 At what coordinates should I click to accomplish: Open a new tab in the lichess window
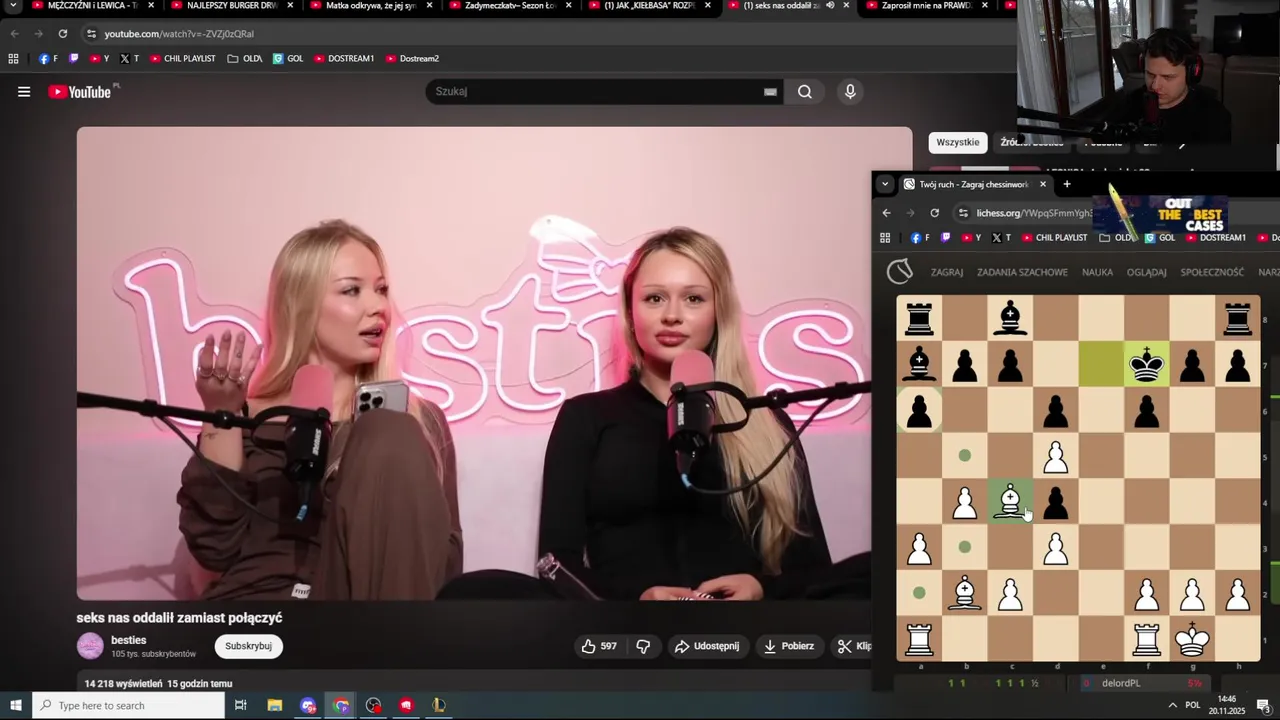[1066, 184]
